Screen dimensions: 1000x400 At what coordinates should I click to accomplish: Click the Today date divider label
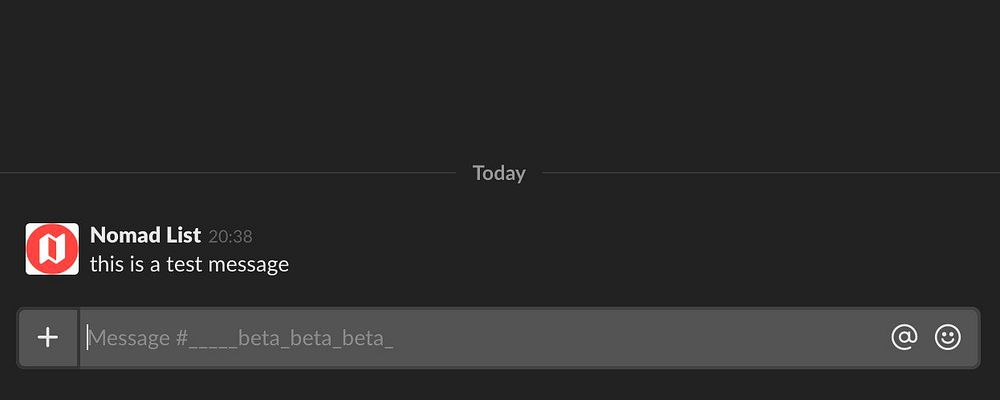(499, 173)
